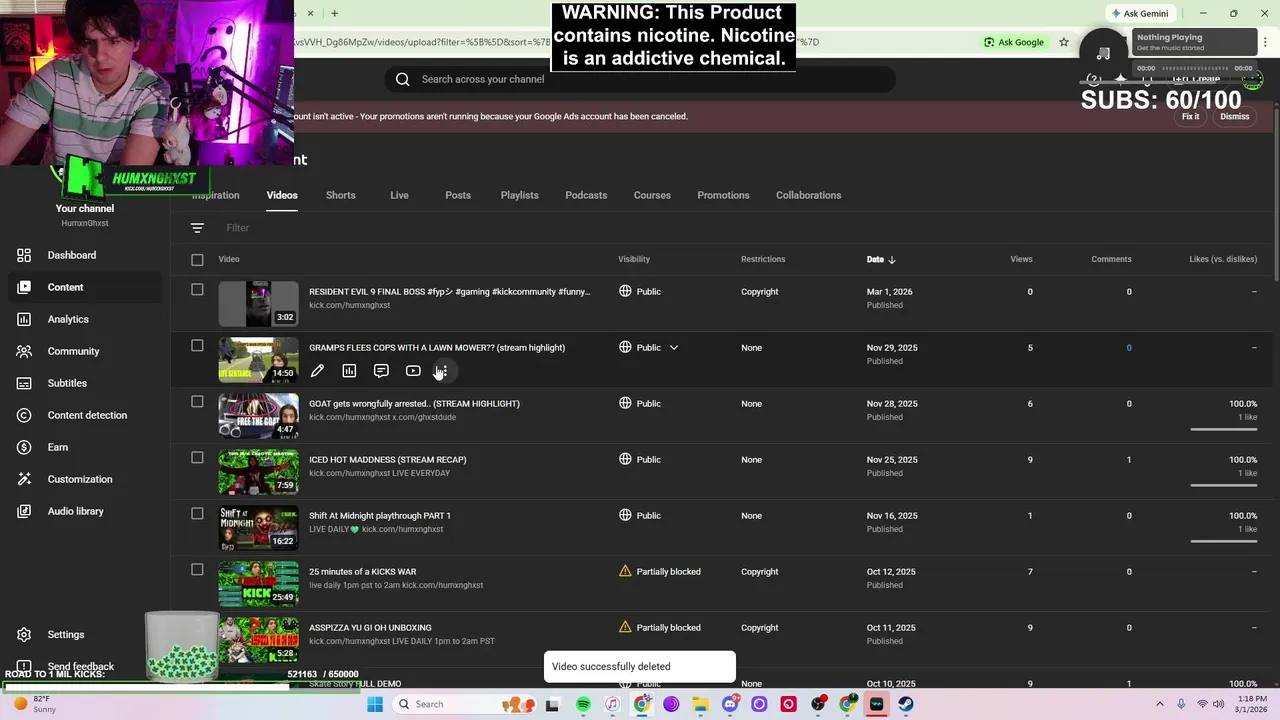Click Customization wand icon in sidebar
The width and height of the screenshot is (1280, 720).
(x=24, y=479)
